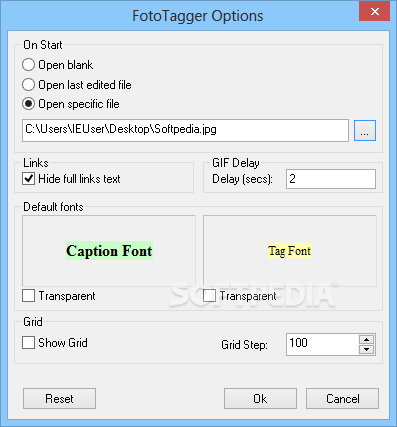Viewport: 397px width, 427px height.
Task: Click the GIF Delay seconds field
Action: [331, 179]
